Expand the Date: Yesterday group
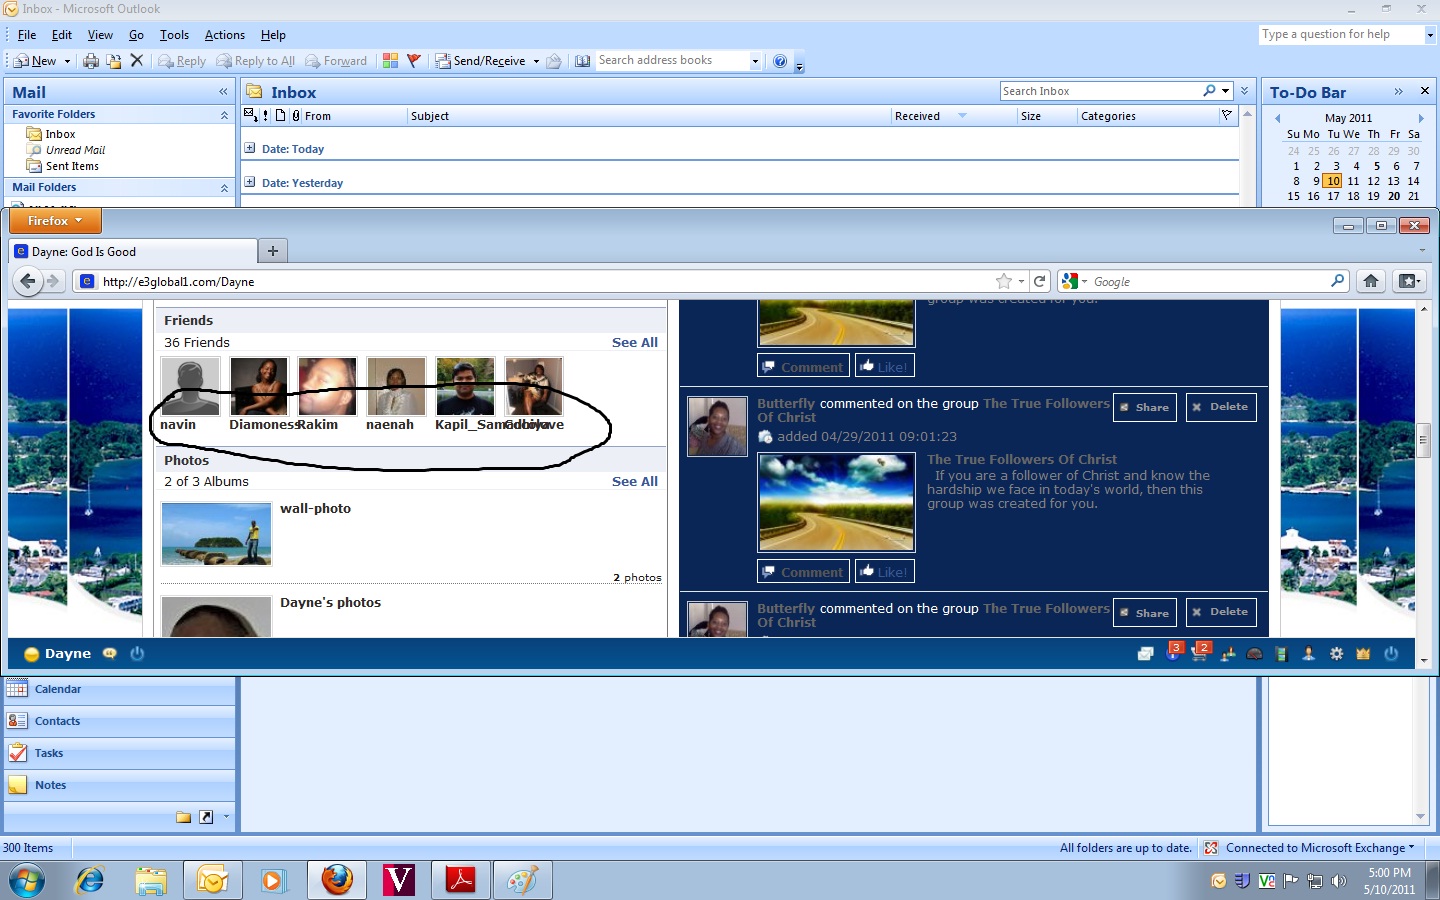Viewport: 1440px width, 900px height. pos(250,182)
